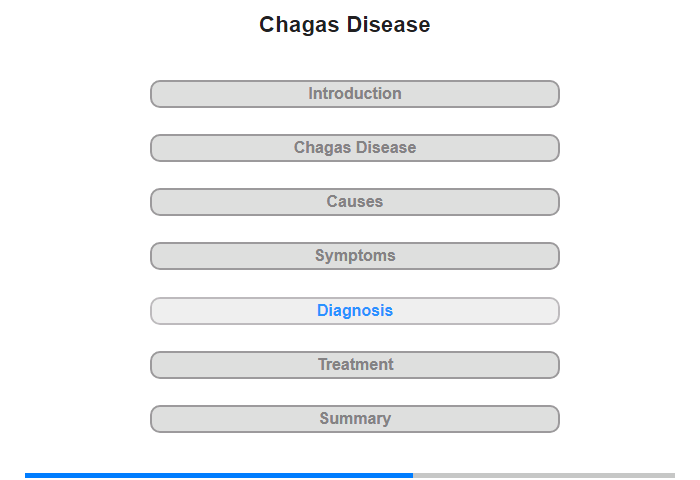This screenshot has width=700, height=480.
Task: Jump to the Treatment section
Action: [x=354, y=365]
